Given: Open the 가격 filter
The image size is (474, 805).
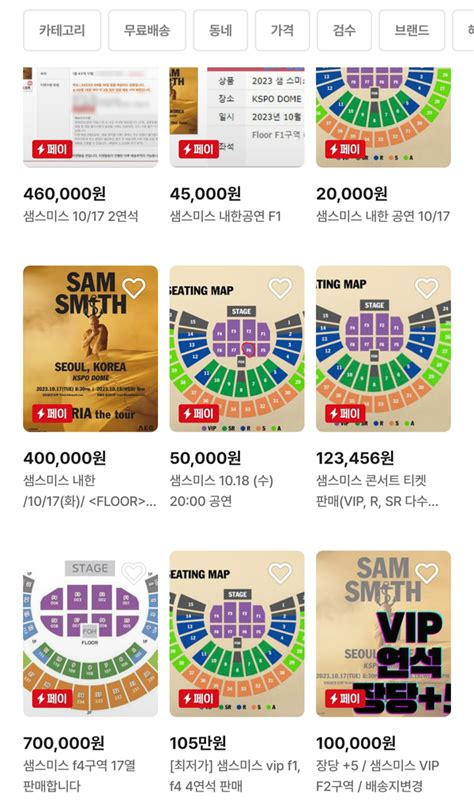Looking at the screenshot, I should pos(282,30).
